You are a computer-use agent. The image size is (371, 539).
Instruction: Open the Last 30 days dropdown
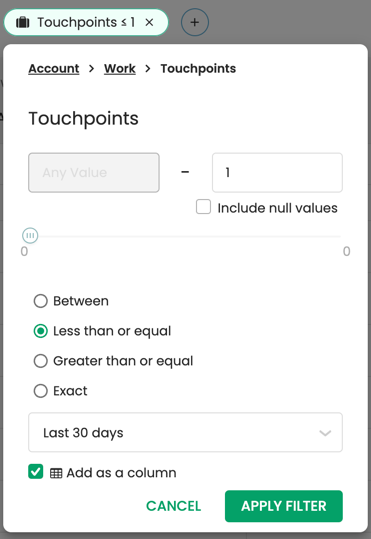coord(185,432)
